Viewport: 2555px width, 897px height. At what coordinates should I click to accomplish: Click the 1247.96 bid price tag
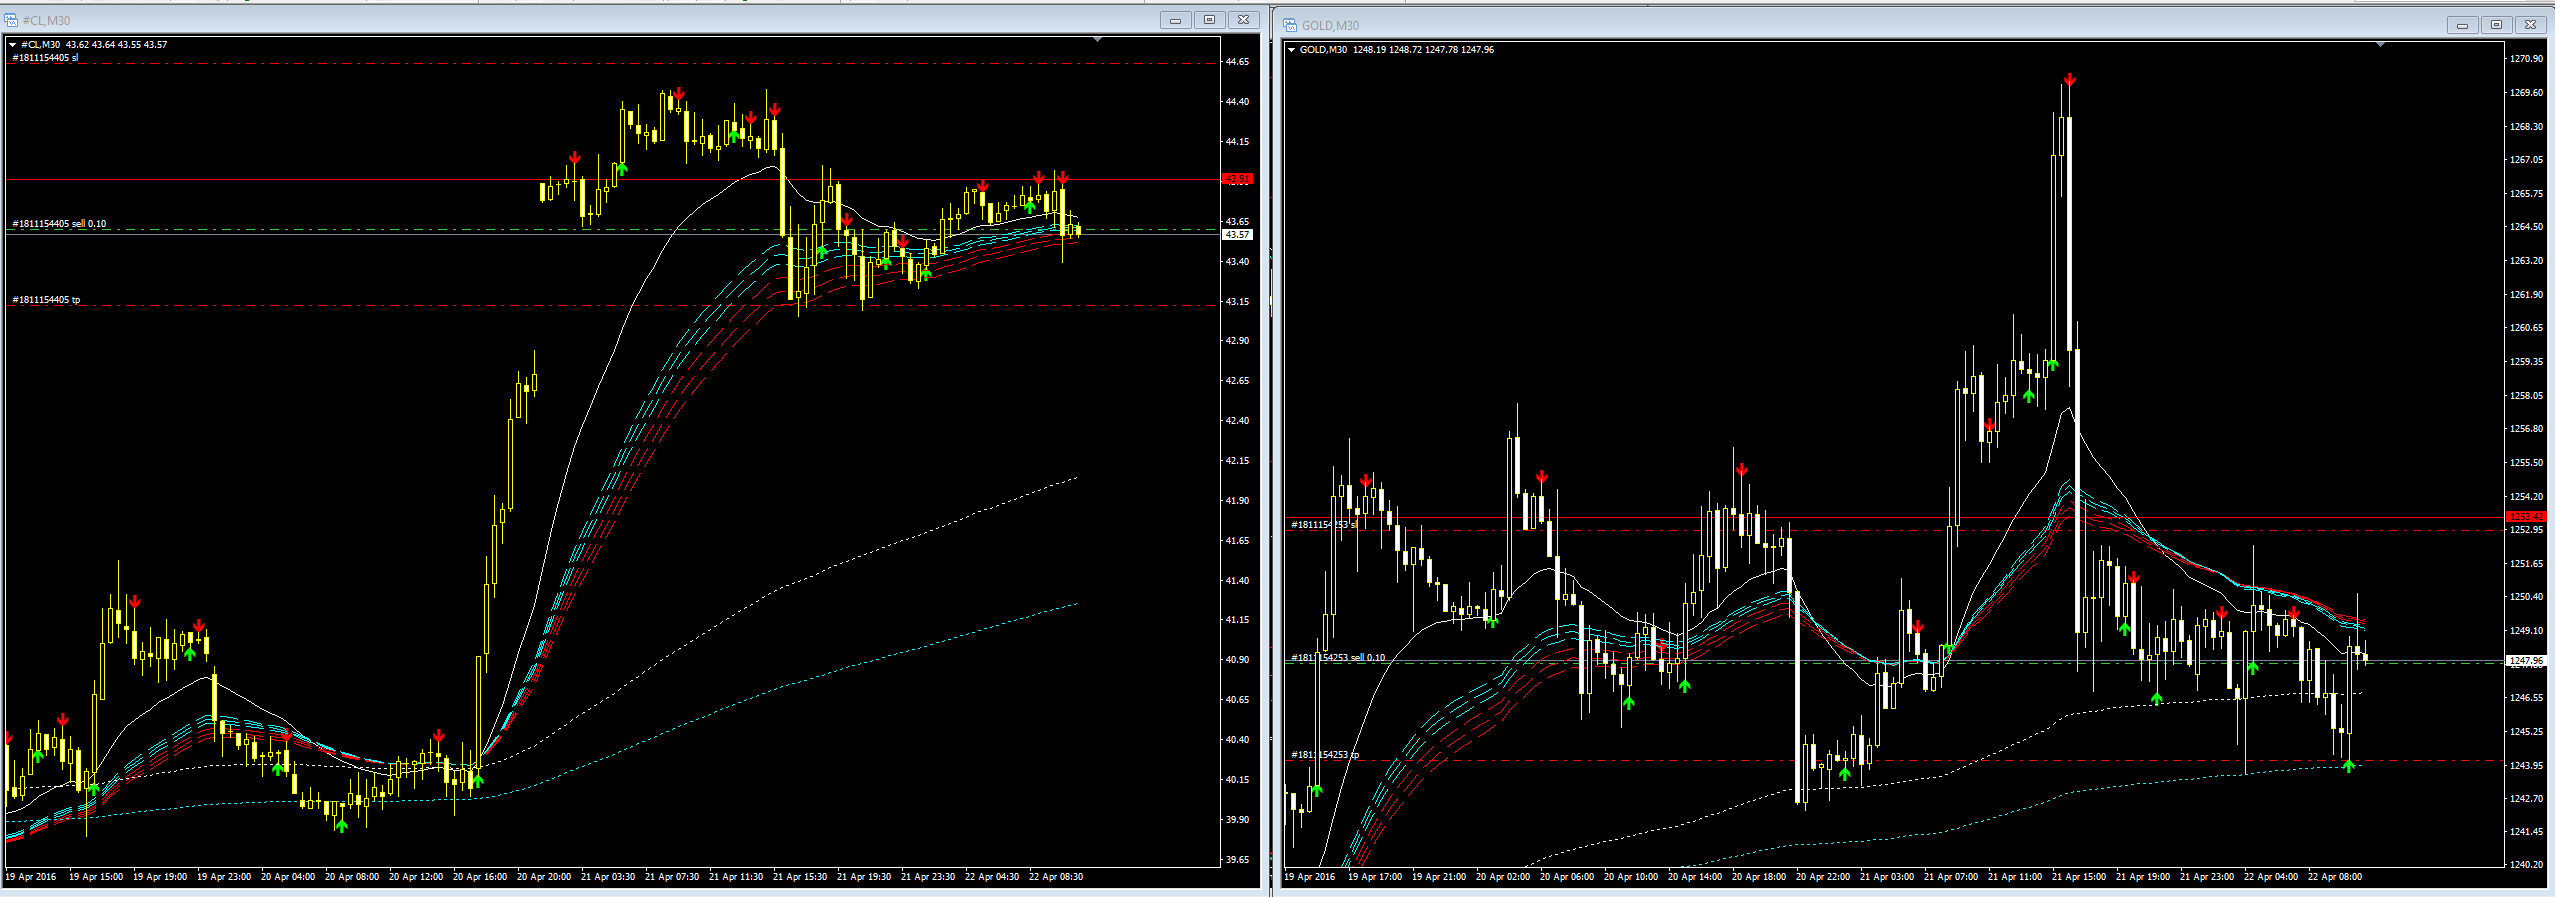click(x=2526, y=661)
